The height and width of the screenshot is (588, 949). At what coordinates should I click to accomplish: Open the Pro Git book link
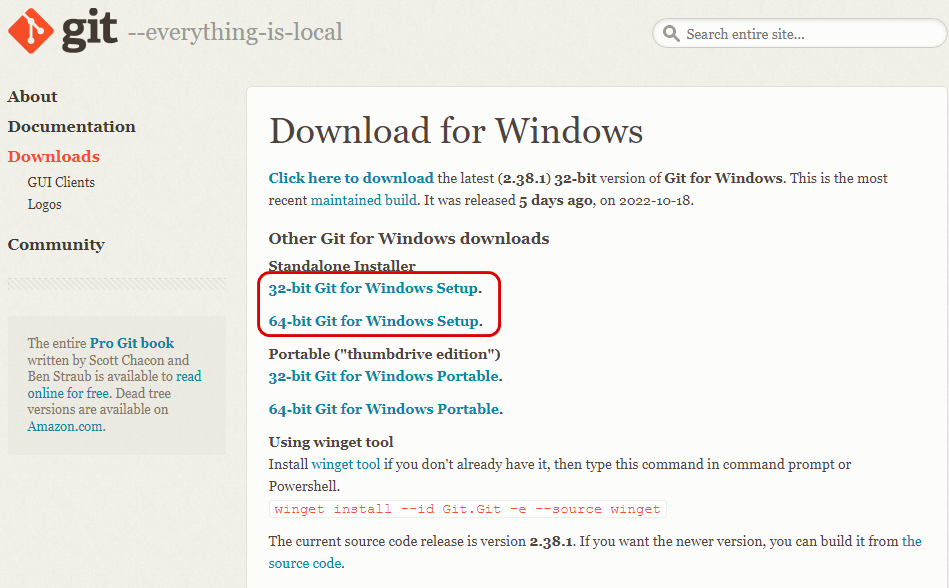coord(132,343)
